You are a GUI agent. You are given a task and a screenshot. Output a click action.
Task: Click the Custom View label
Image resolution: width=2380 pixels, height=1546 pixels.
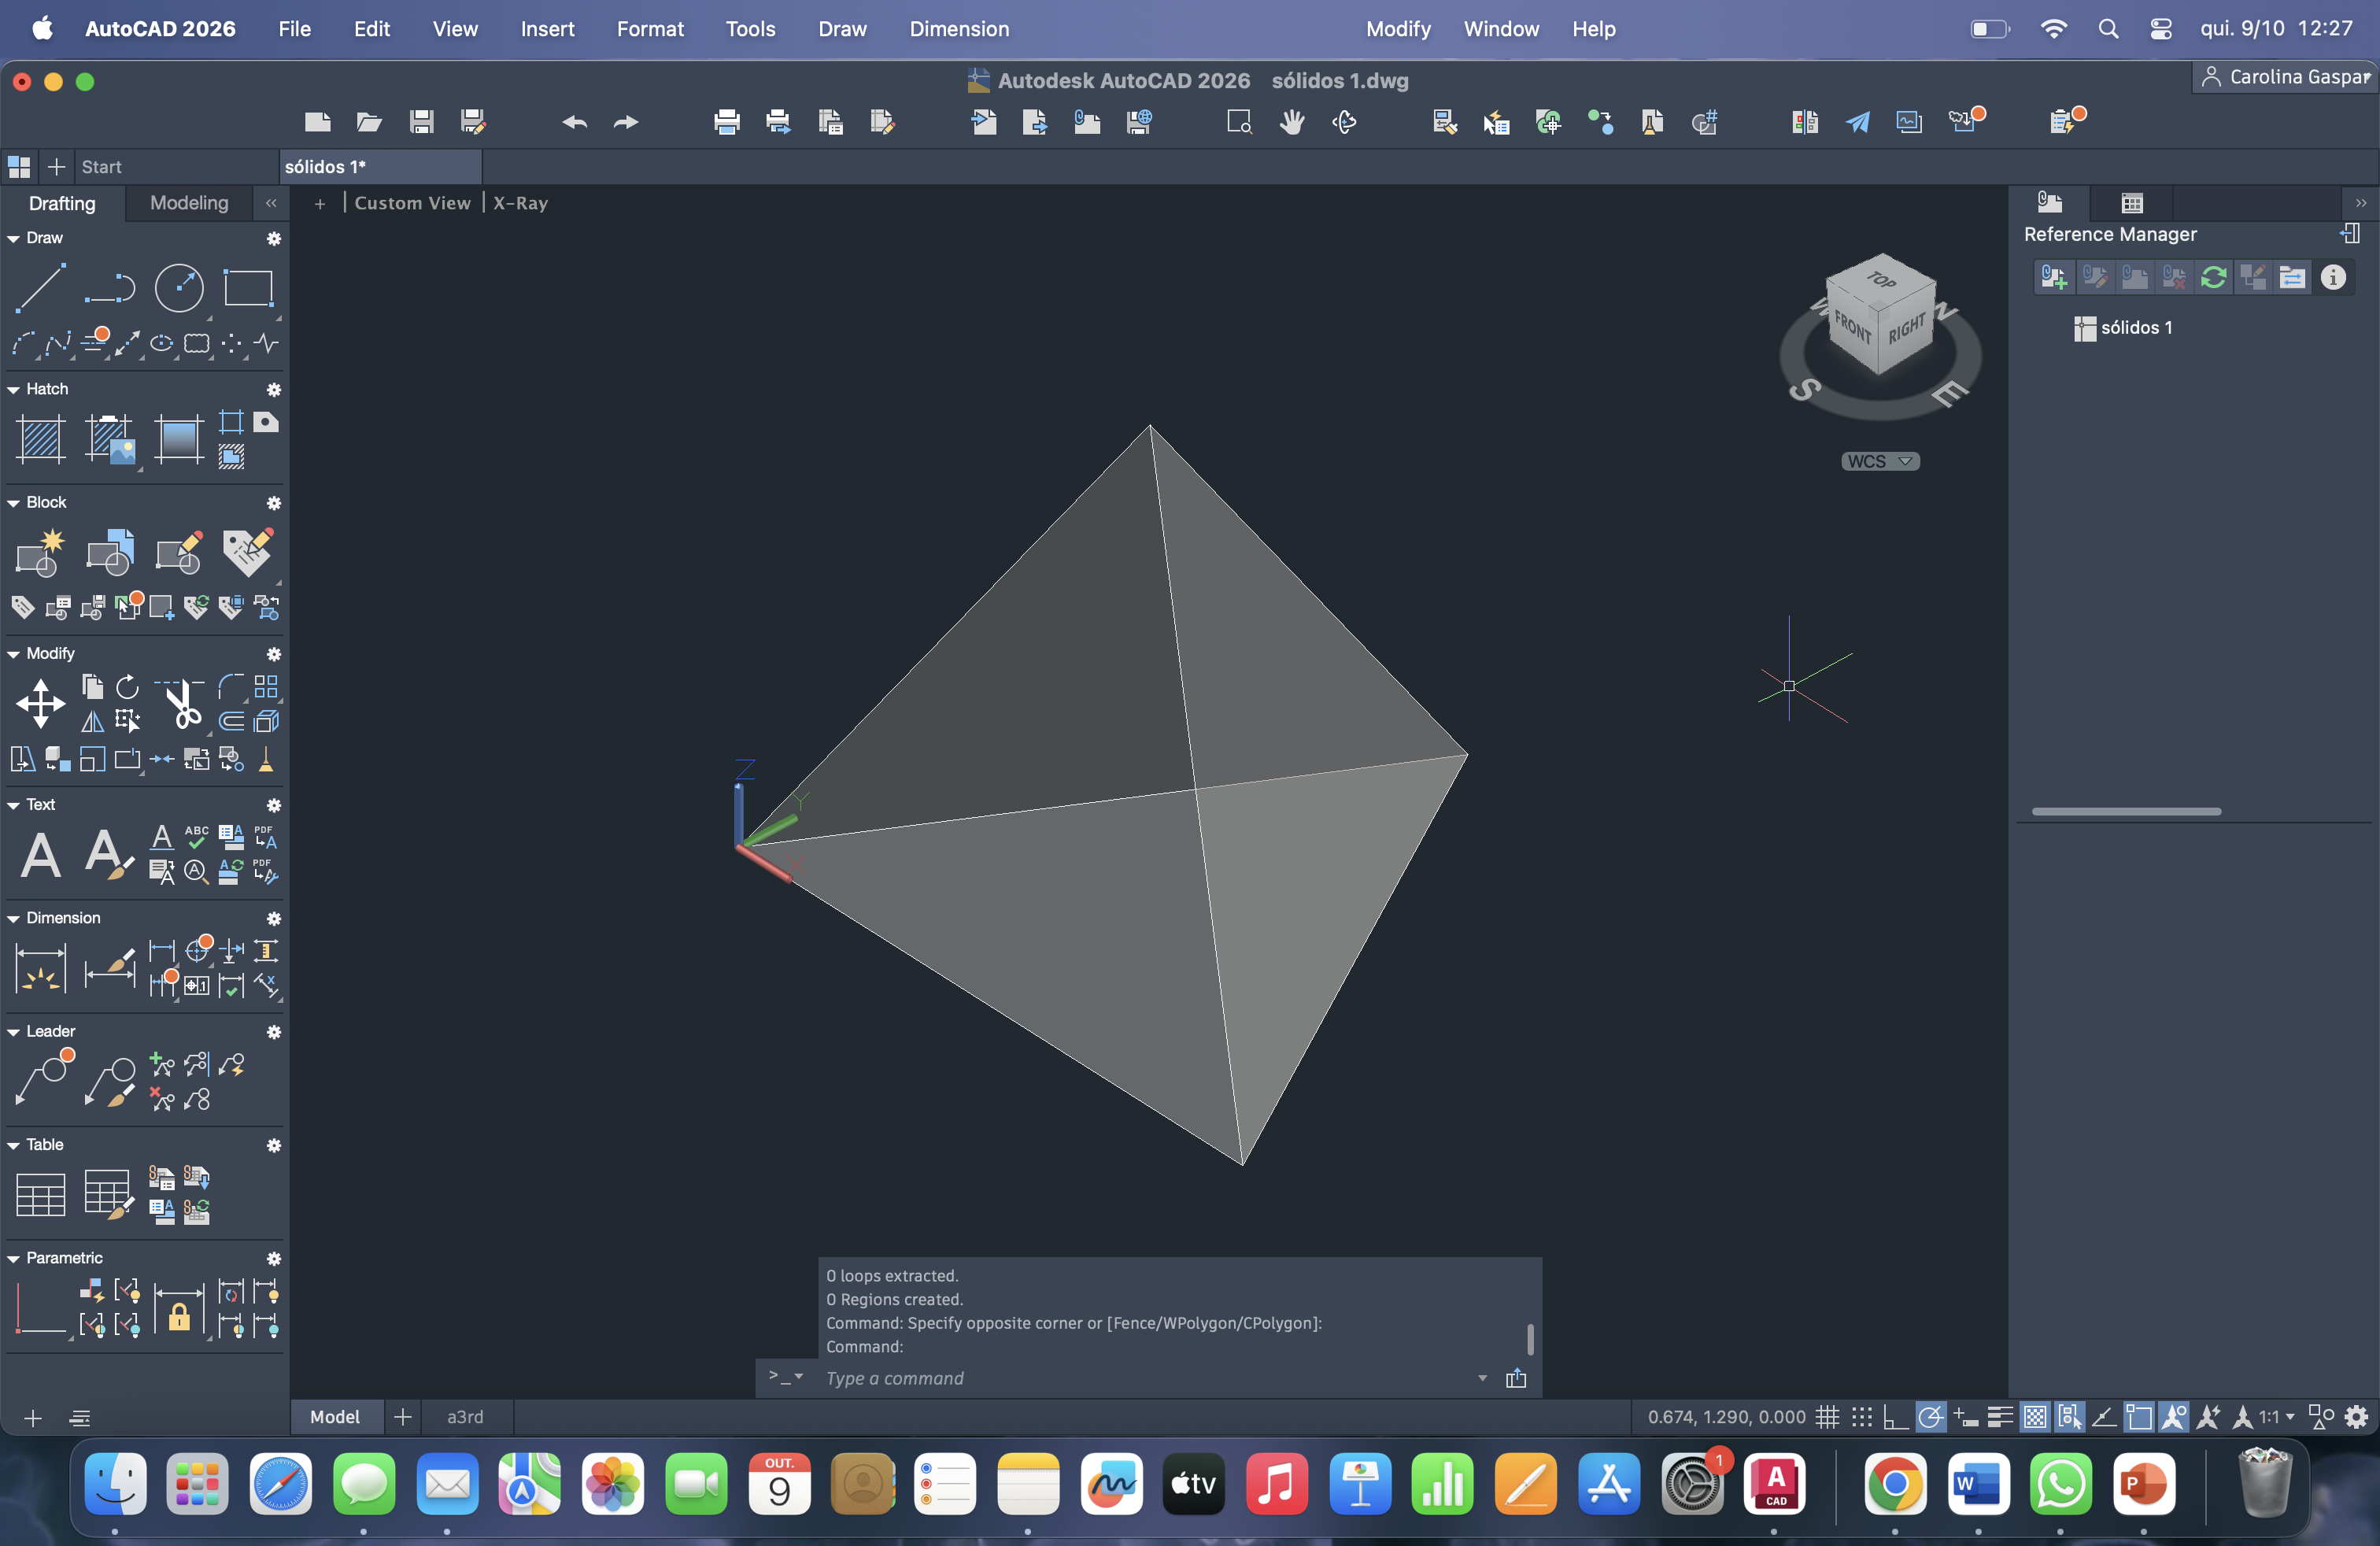click(x=412, y=203)
